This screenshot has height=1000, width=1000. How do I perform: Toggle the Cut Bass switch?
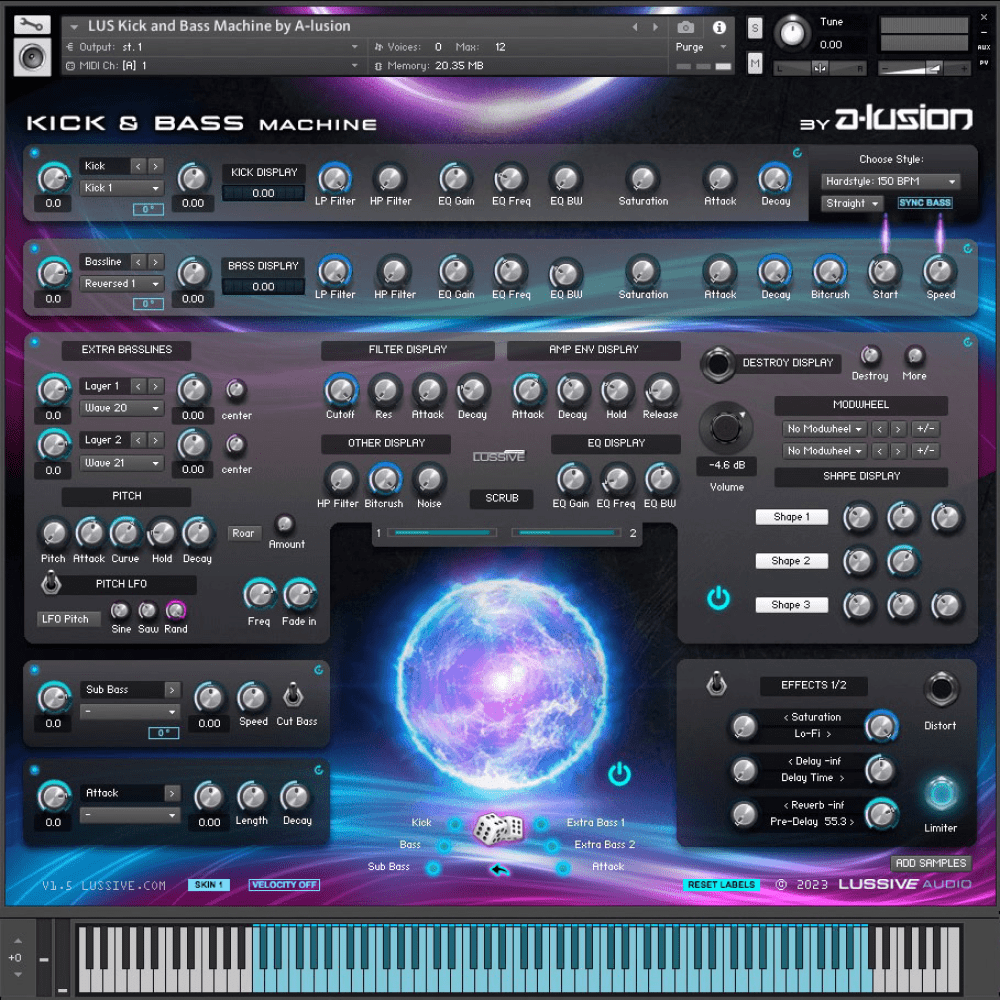(x=293, y=695)
